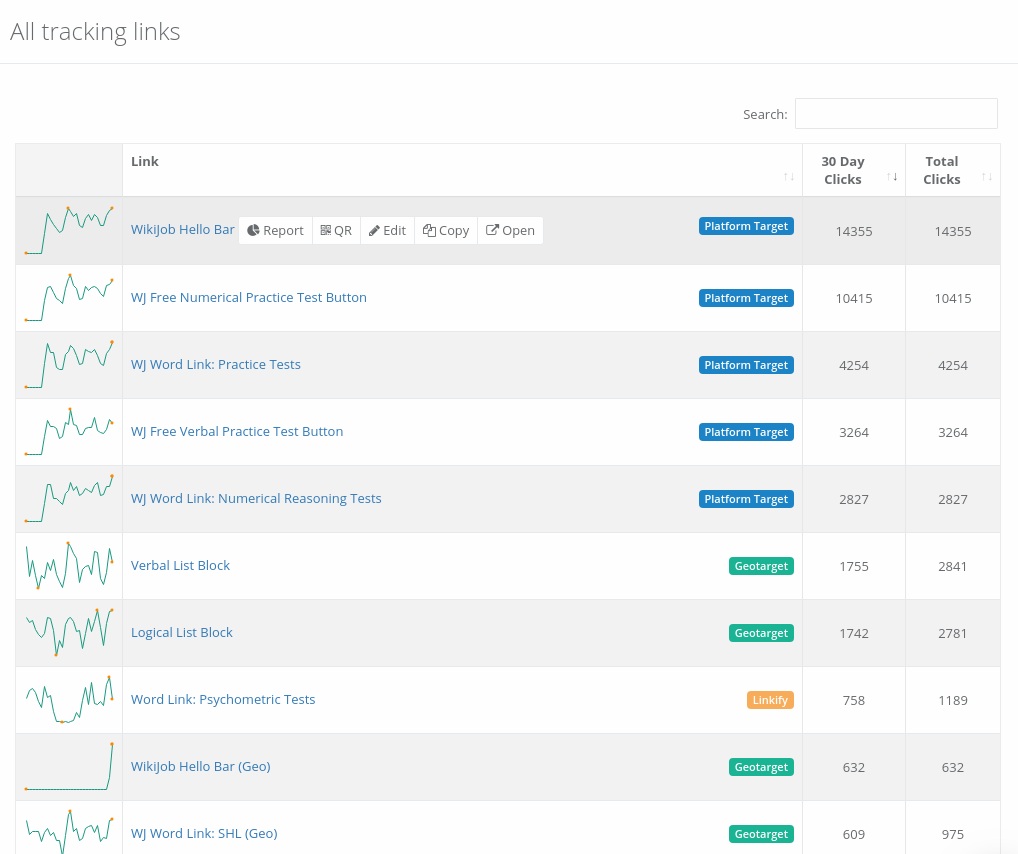Click the All tracking links heading
This screenshot has width=1018, height=854.
[x=95, y=32]
